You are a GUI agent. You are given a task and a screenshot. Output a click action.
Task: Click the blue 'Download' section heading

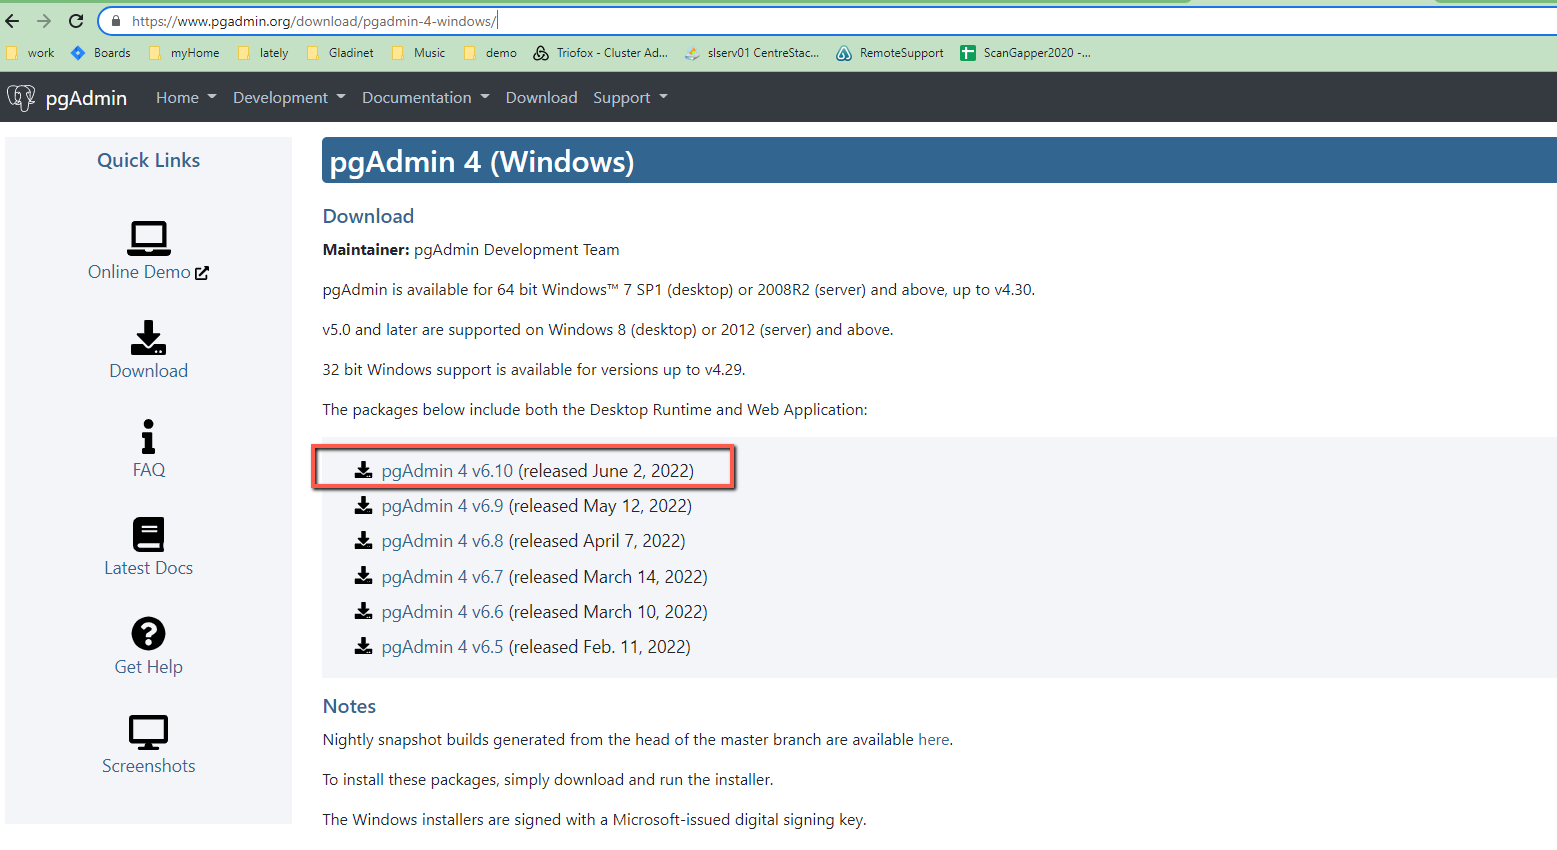[x=368, y=216]
